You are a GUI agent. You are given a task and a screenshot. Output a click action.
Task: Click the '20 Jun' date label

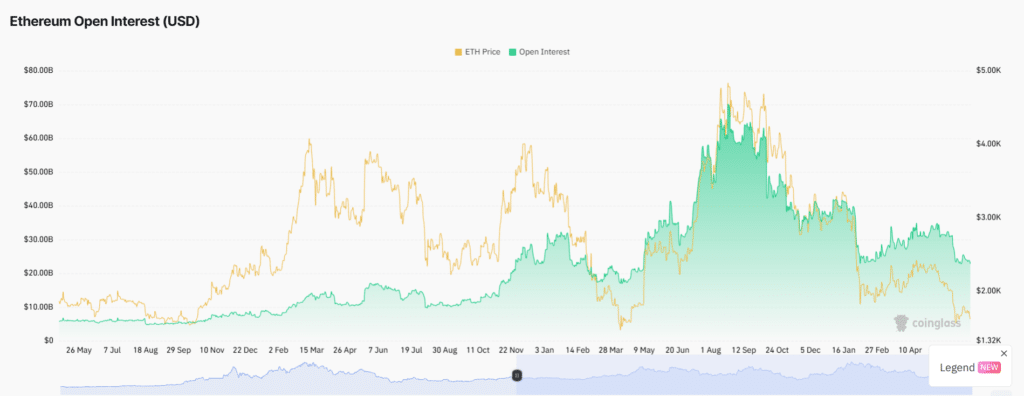[677, 350]
